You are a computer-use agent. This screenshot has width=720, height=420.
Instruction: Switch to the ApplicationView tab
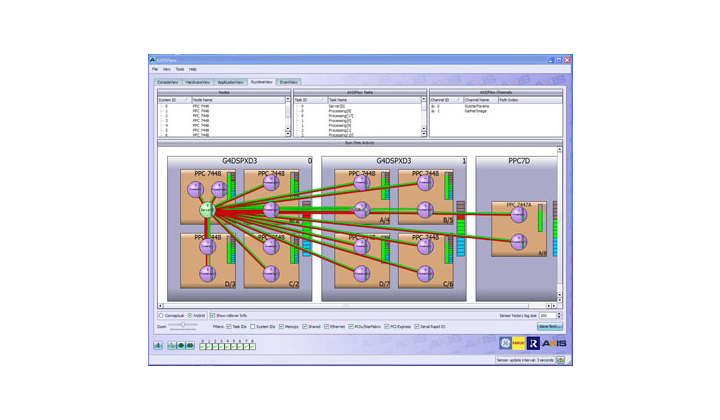click(x=231, y=82)
